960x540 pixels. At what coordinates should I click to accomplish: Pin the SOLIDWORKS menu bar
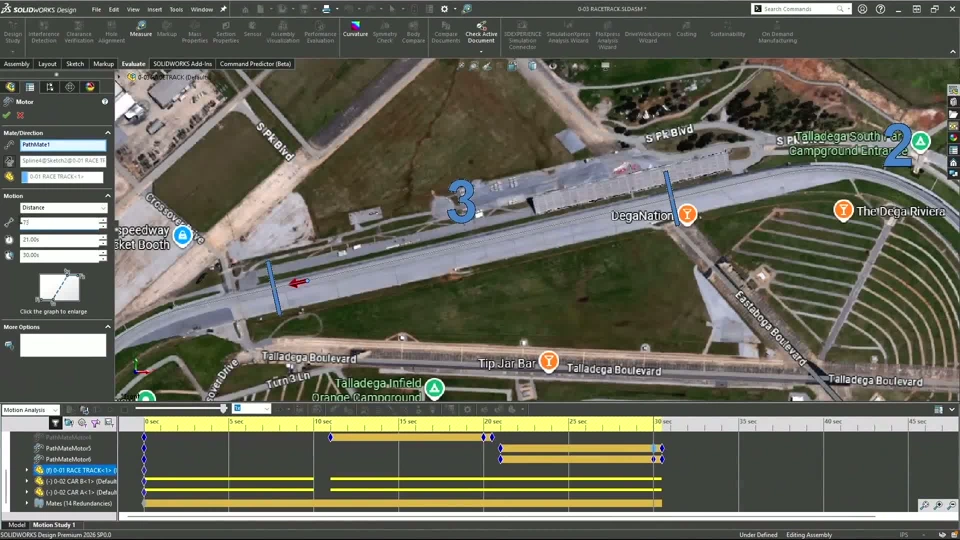(x=223, y=9)
